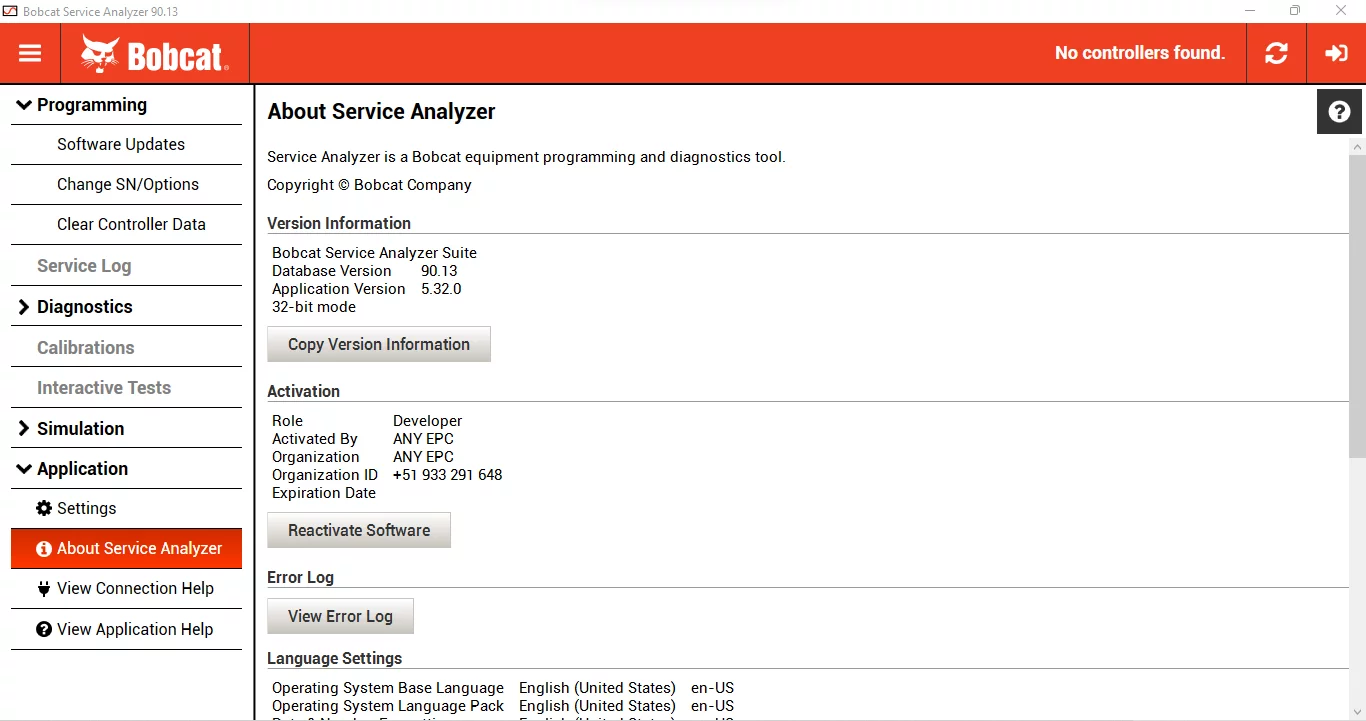Click the Application Help question icon
The width and height of the screenshot is (1366, 721).
[44, 629]
